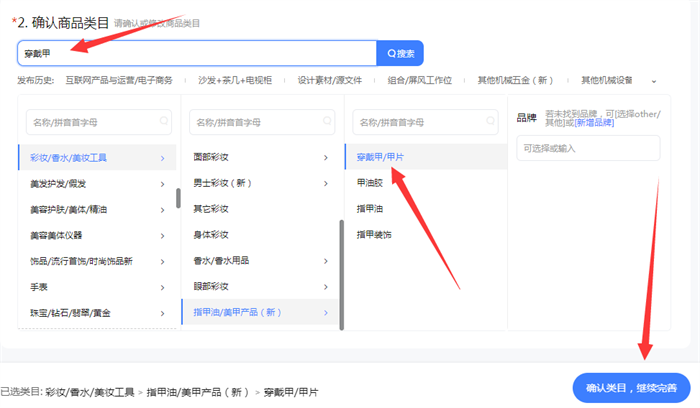The width and height of the screenshot is (700, 408).
Task: Choose 指甲装饰 from the list
Action: point(374,235)
